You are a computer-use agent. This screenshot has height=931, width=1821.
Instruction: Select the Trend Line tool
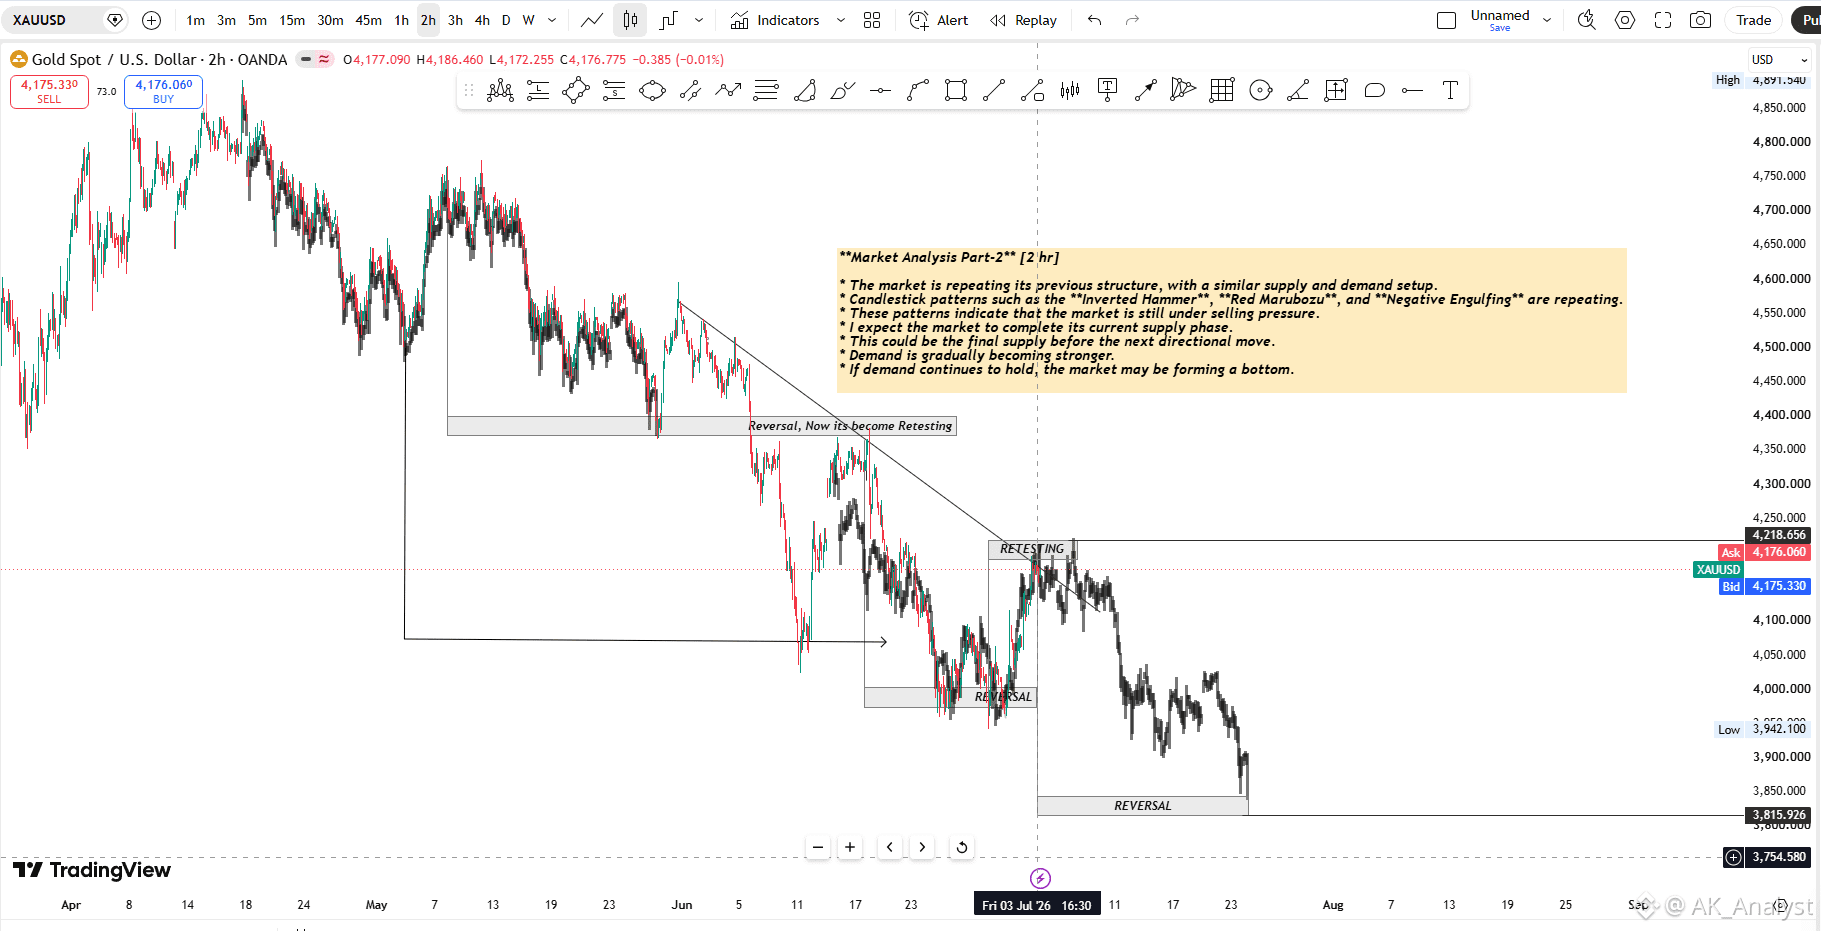point(994,91)
